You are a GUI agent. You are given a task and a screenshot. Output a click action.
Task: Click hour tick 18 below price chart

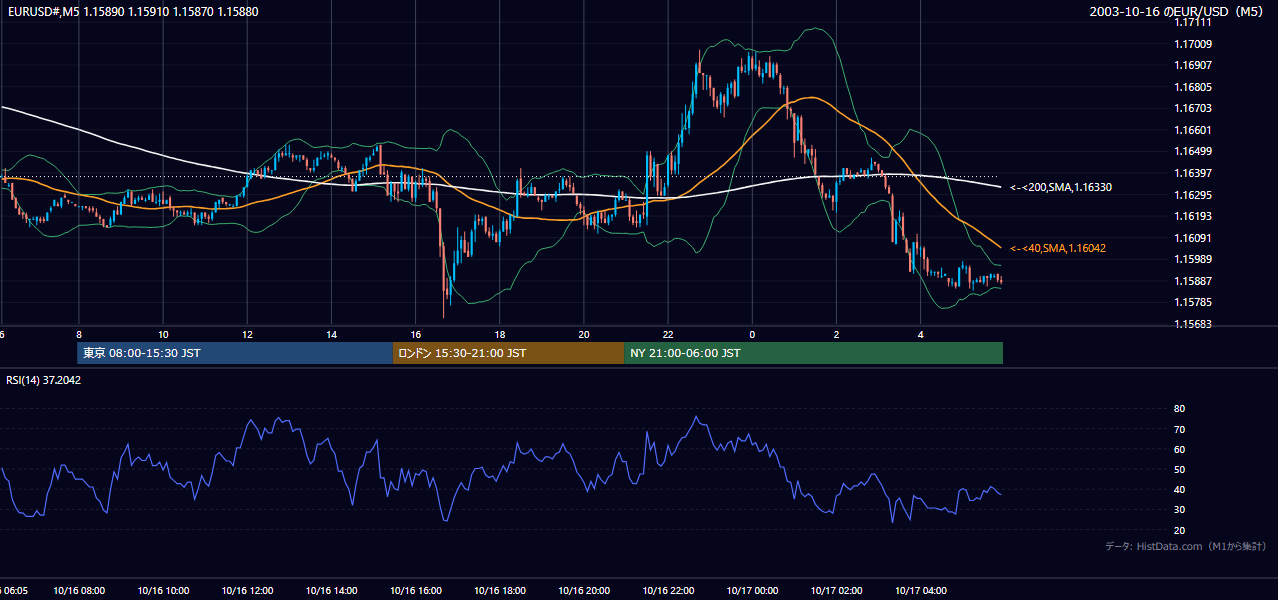(x=499, y=335)
